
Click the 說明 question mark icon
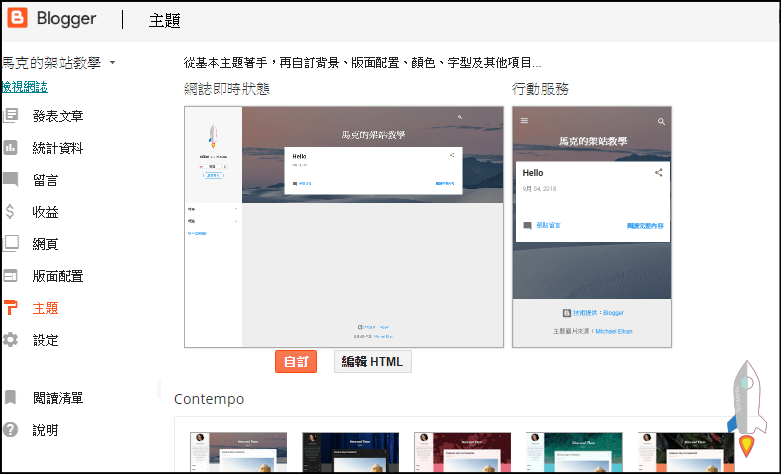pyautogui.click(x=10, y=429)
